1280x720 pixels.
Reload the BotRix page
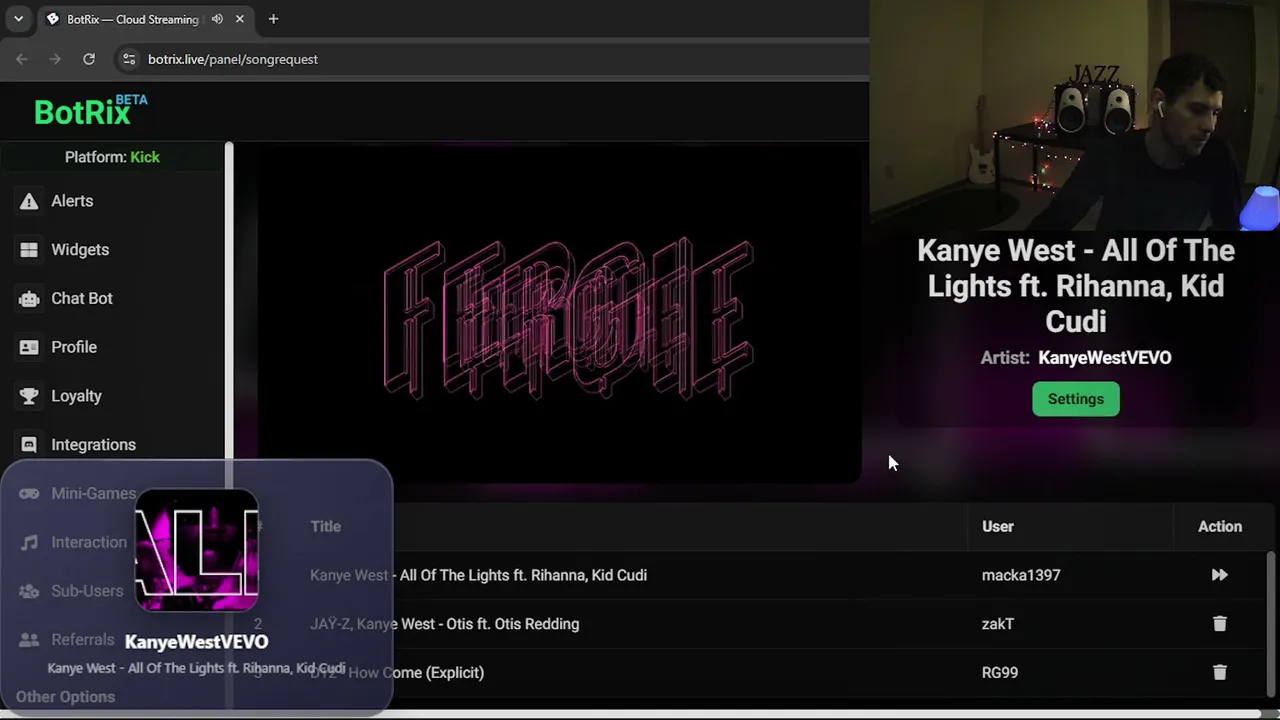(89, 59)
